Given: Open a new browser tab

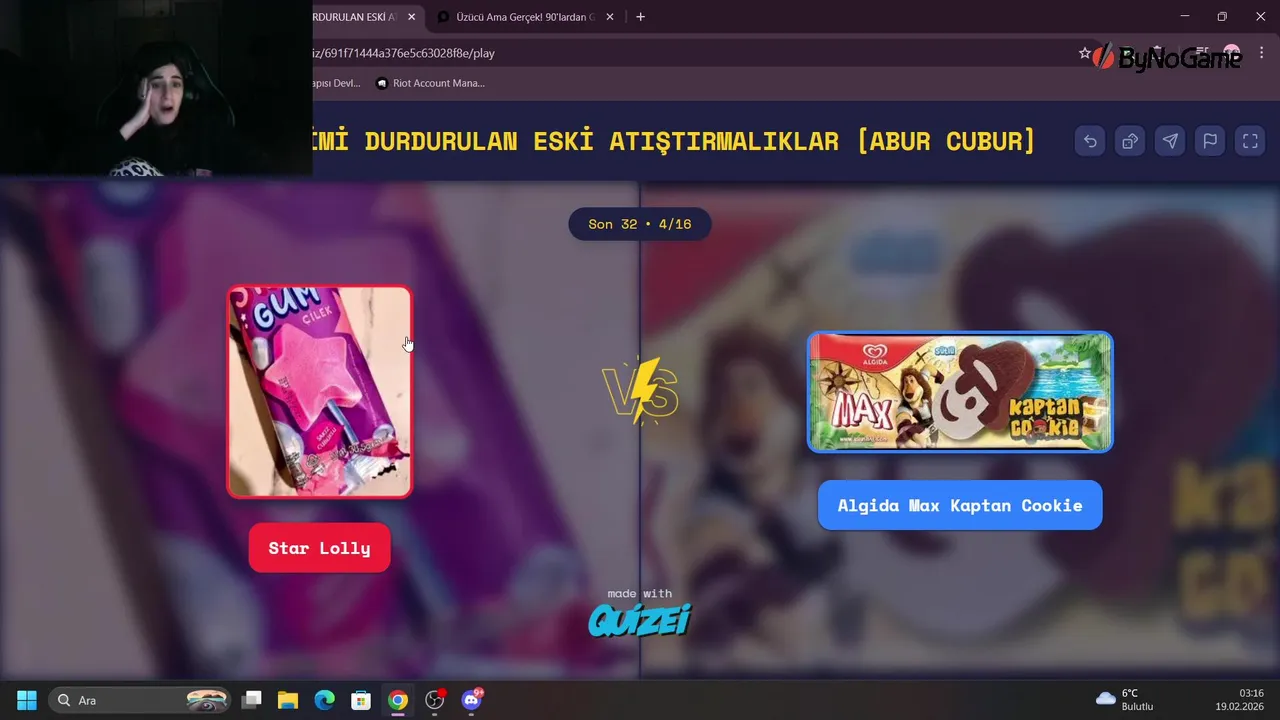Looking at the screenshot, I should click(x=640, y=17).
